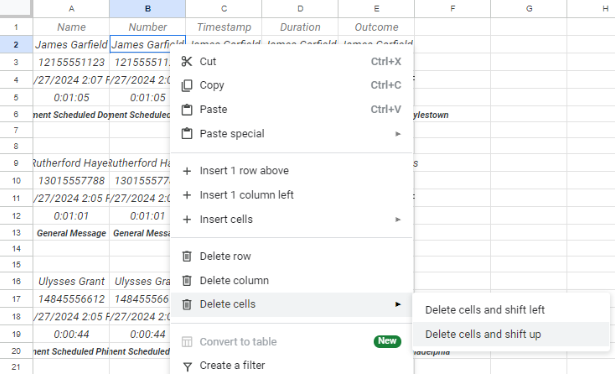The width and height of the screenshot is (615, 374).
Task: Click the Paste clipboard icon
Action: point(187,109)
